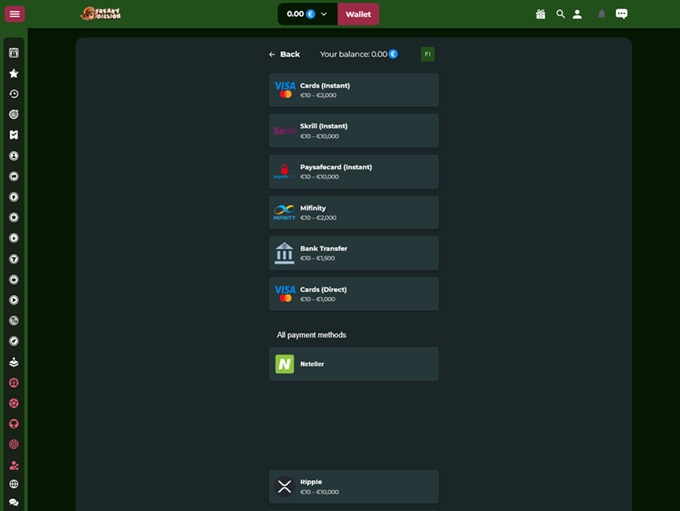
Task: Open the notifications bell
Action: 602,14
